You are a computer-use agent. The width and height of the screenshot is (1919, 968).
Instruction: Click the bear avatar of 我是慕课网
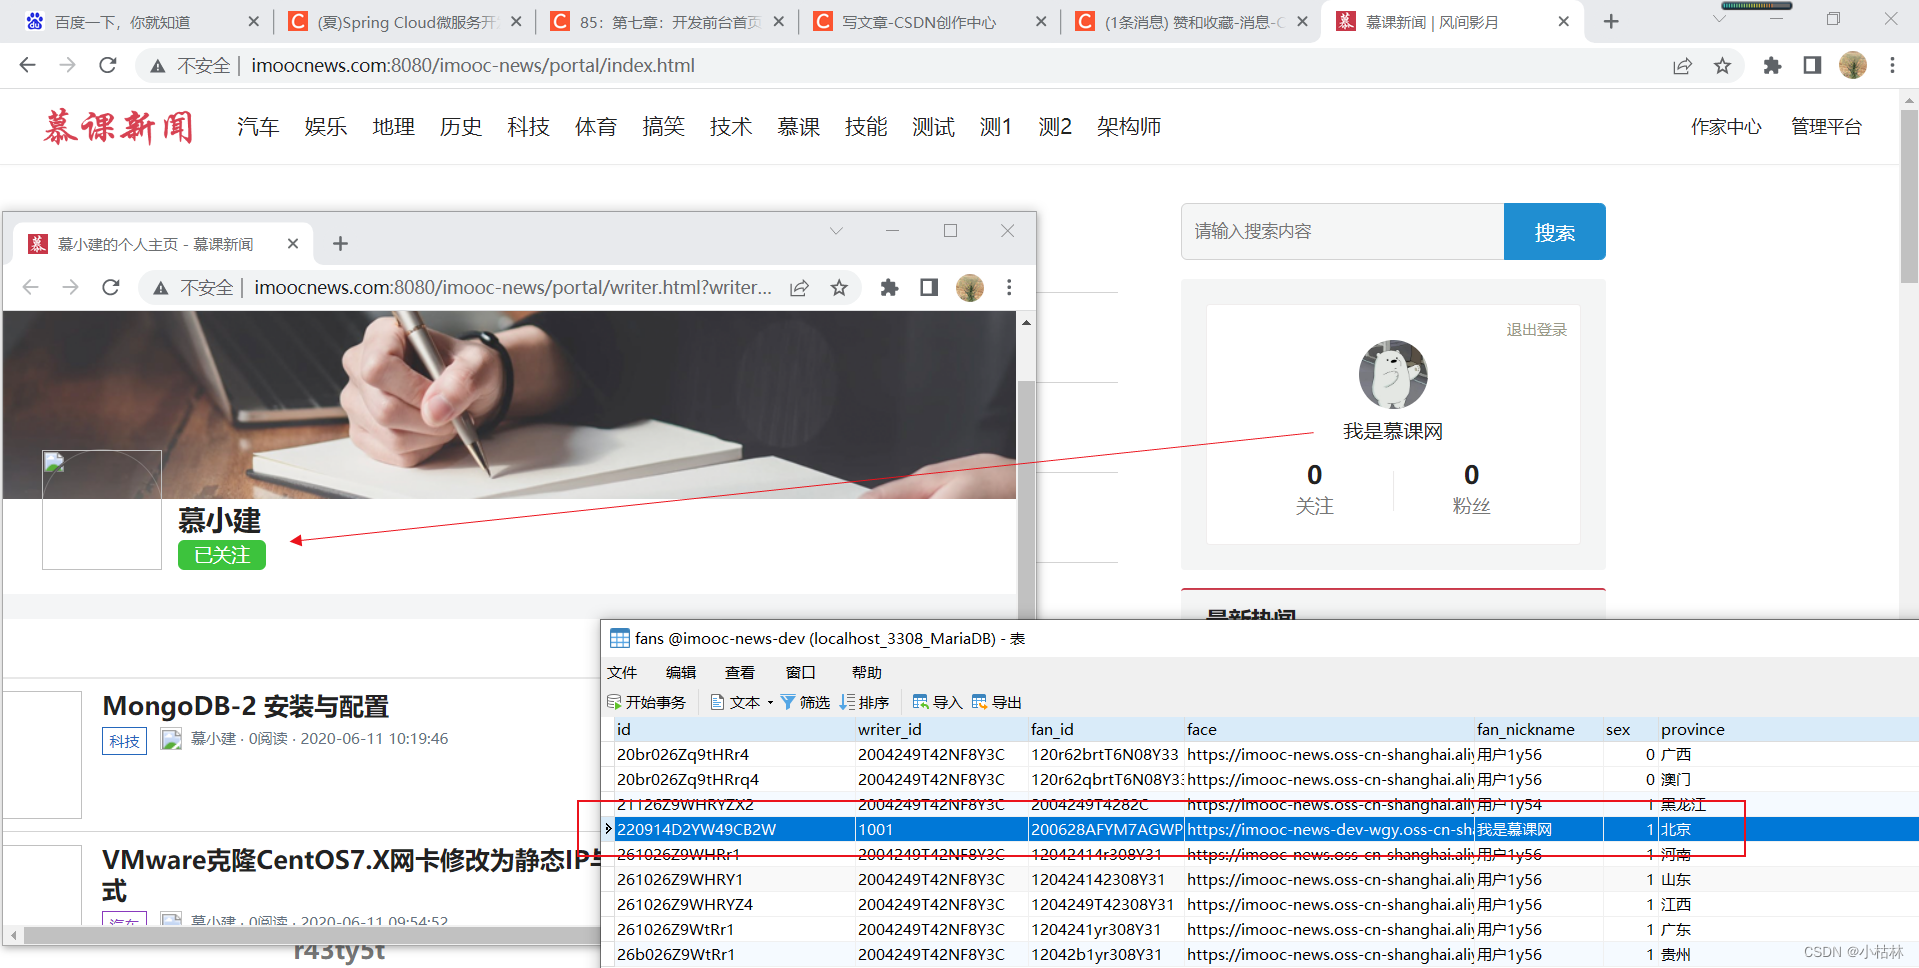(1393, 375)
